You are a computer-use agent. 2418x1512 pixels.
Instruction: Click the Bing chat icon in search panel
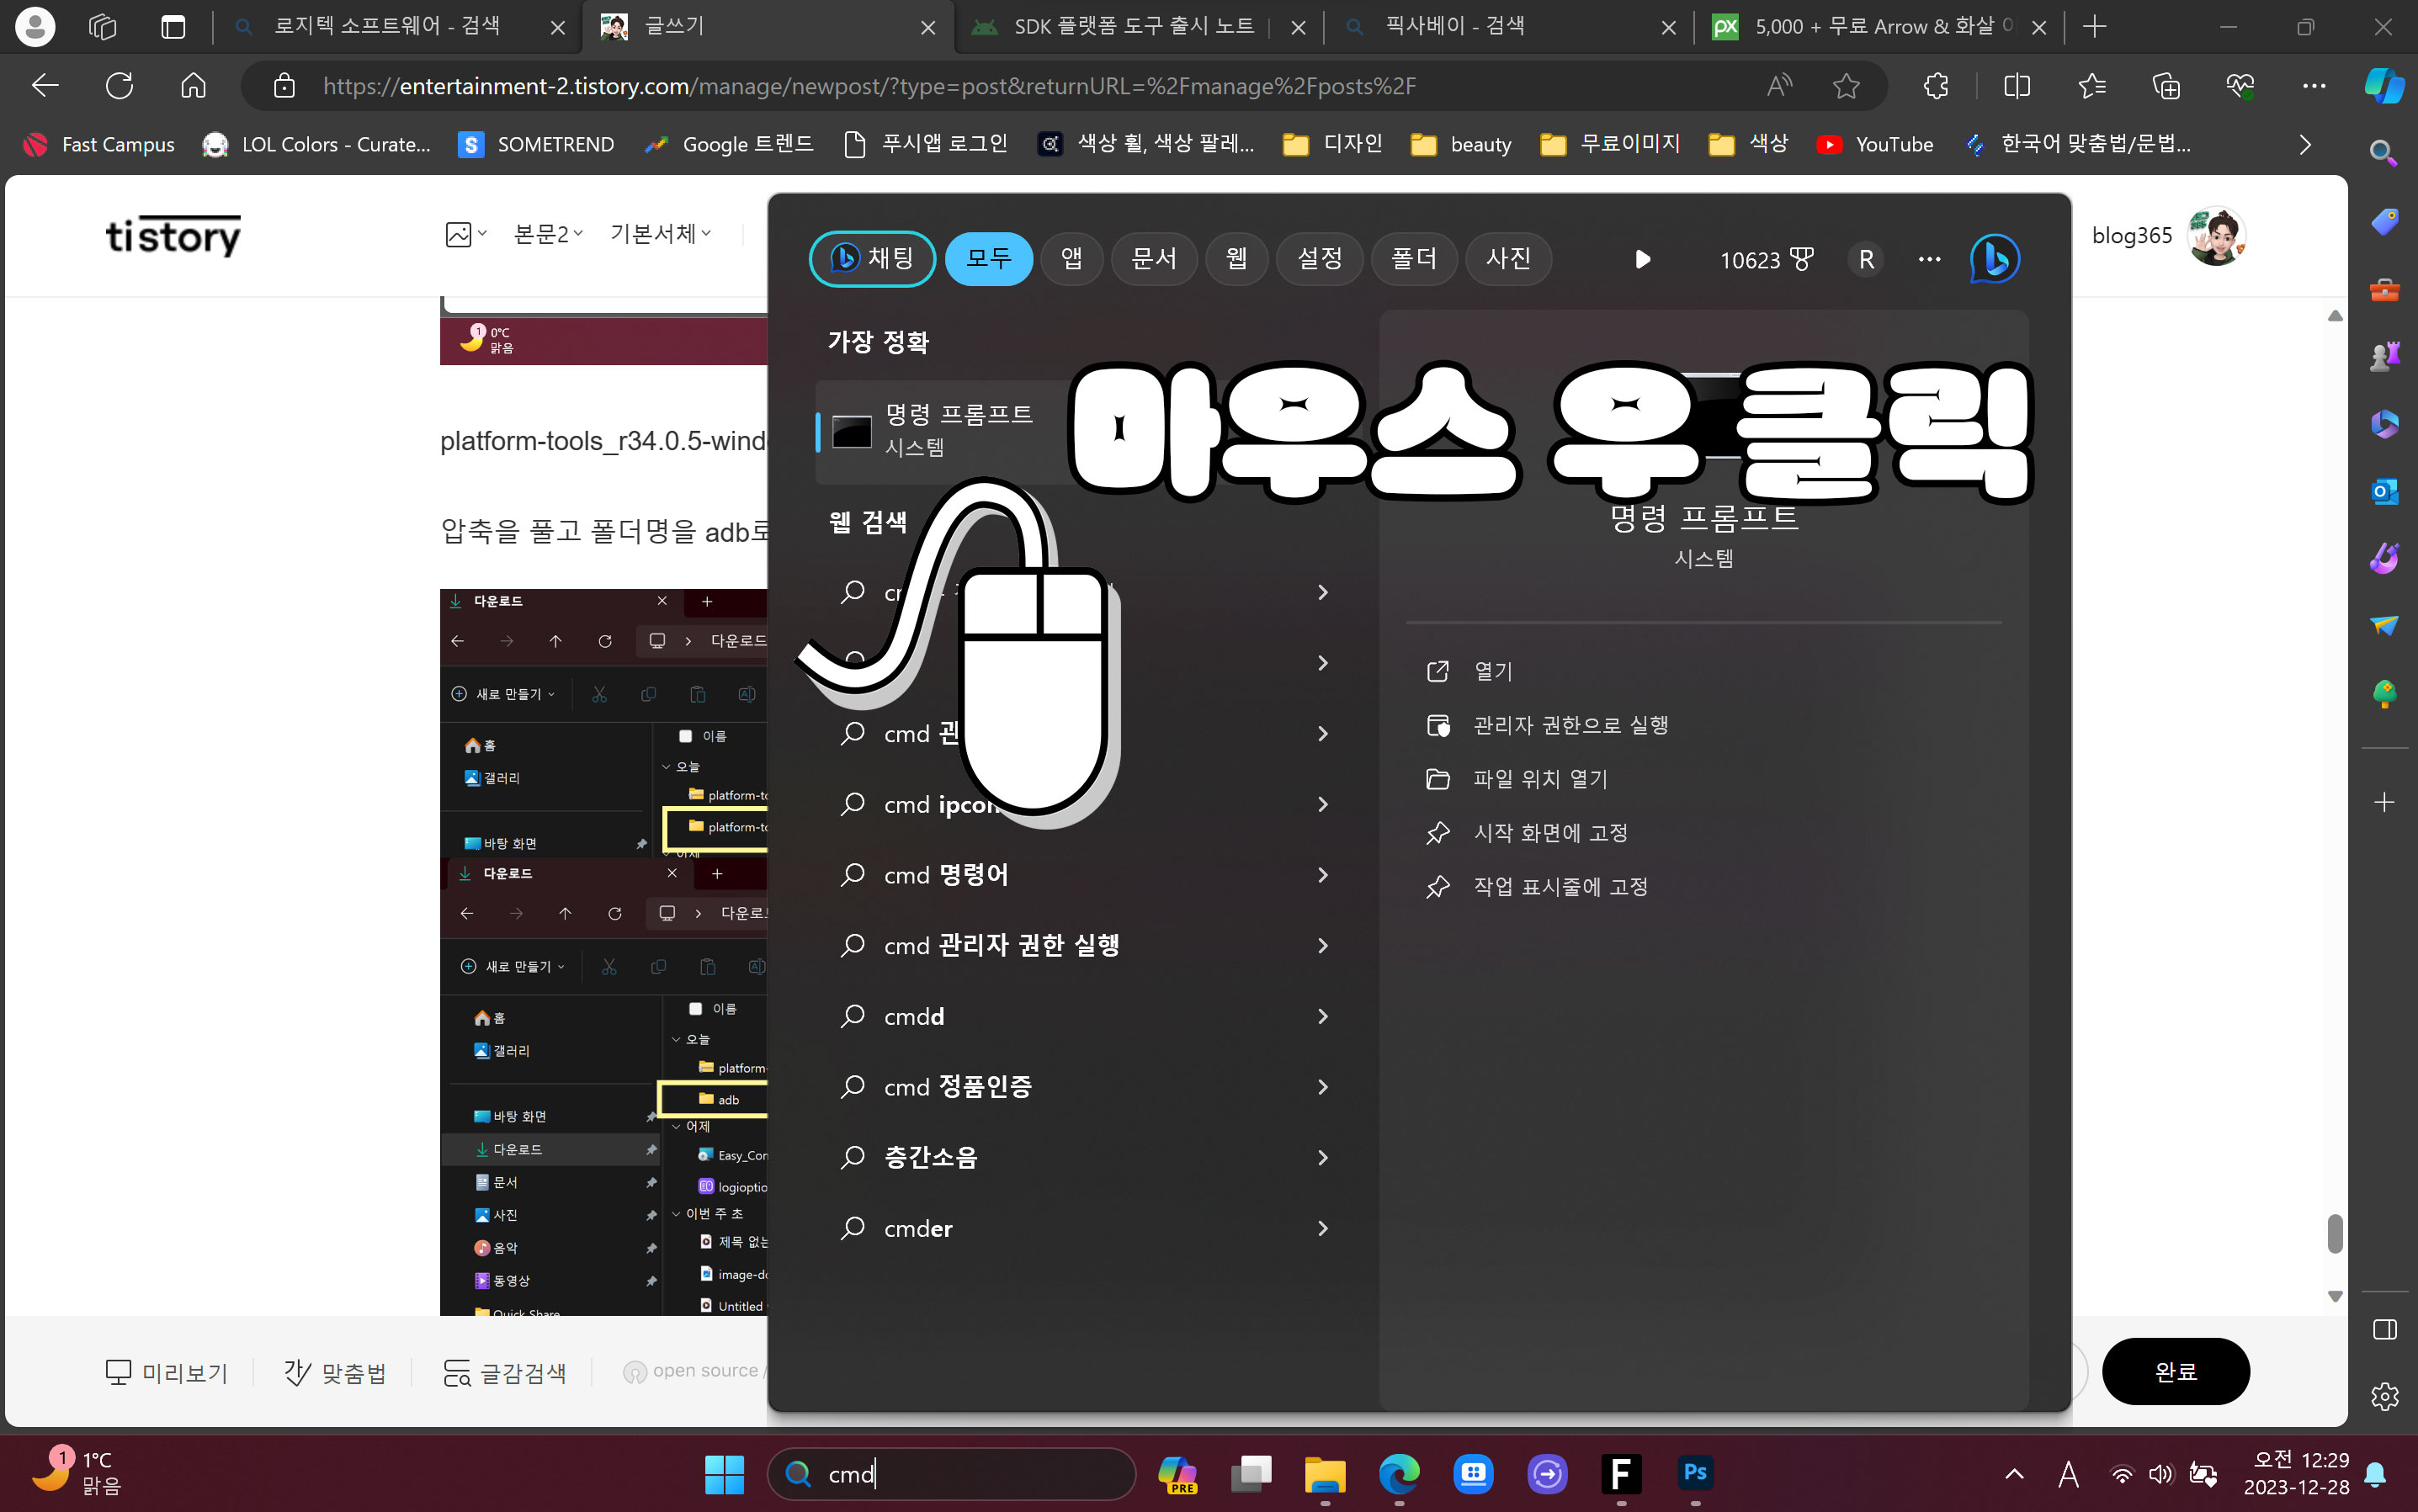tap(1994, 259)
